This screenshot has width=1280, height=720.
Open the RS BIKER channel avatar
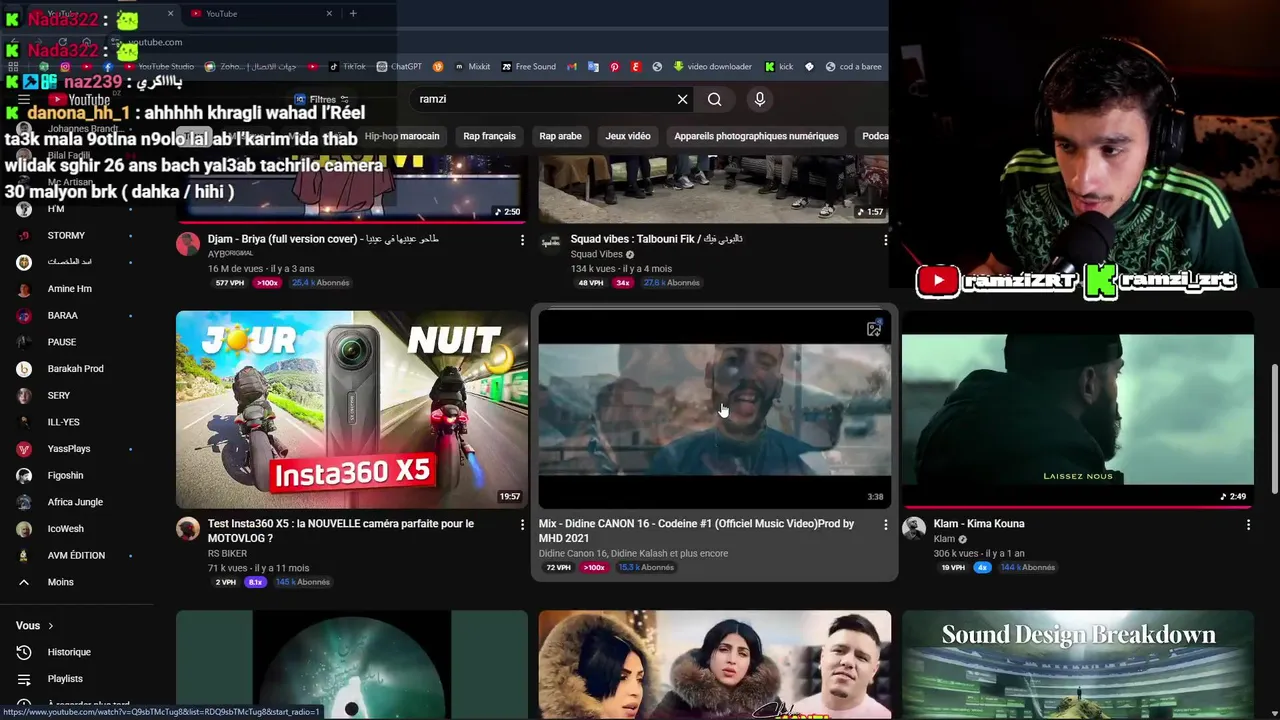tap(188, 529)
